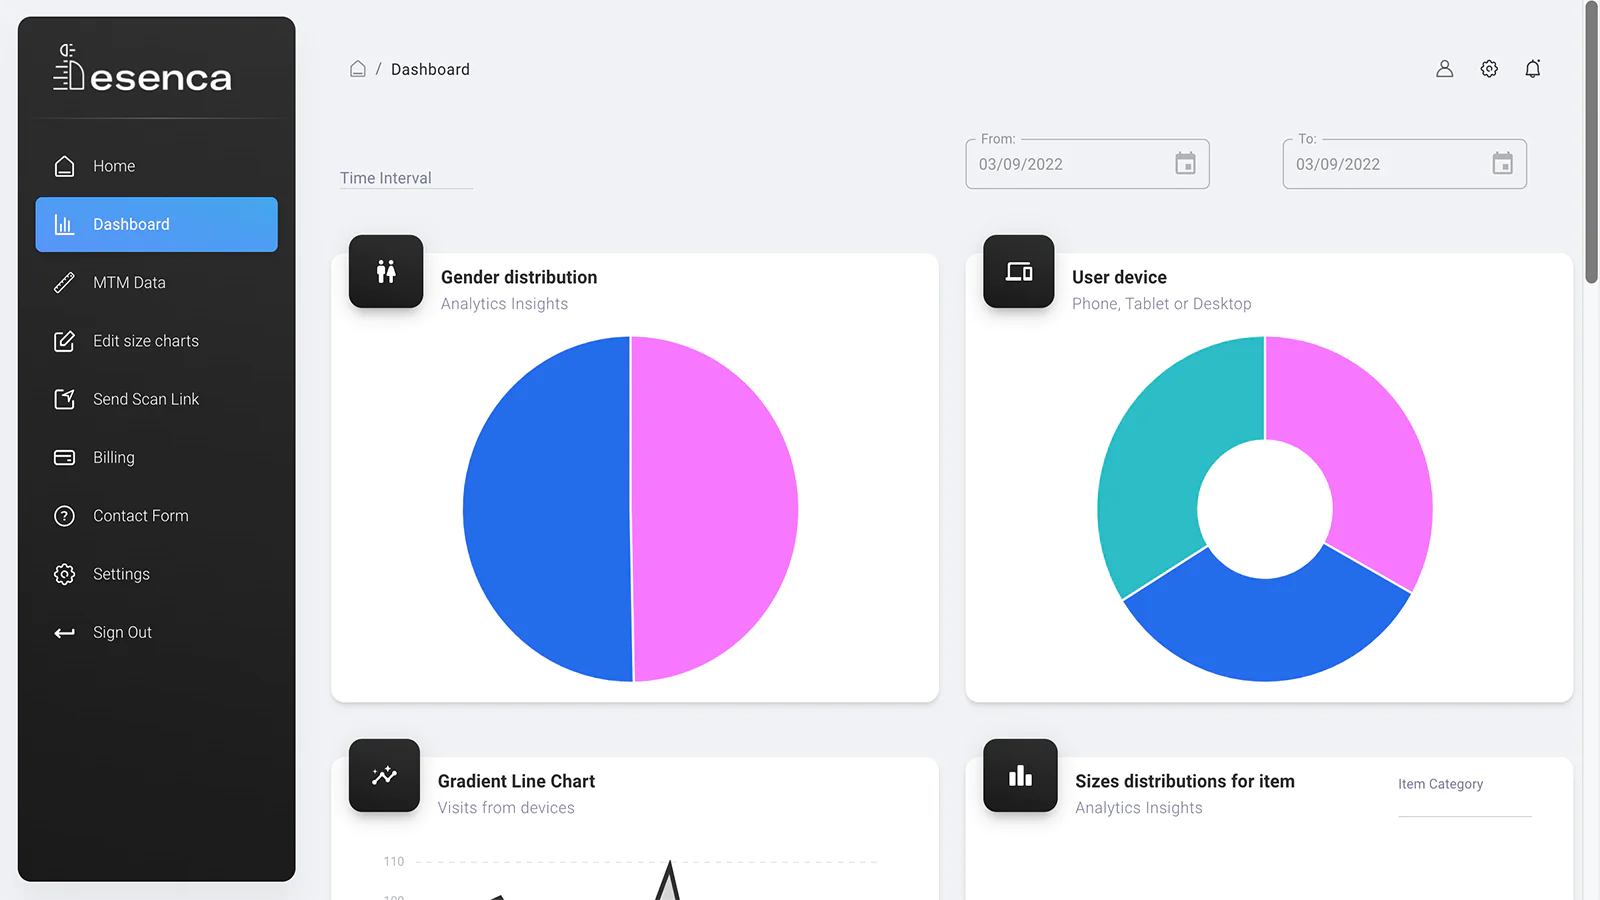
Task: Expand the Time Interval dropdown
Action: (406, 178)
